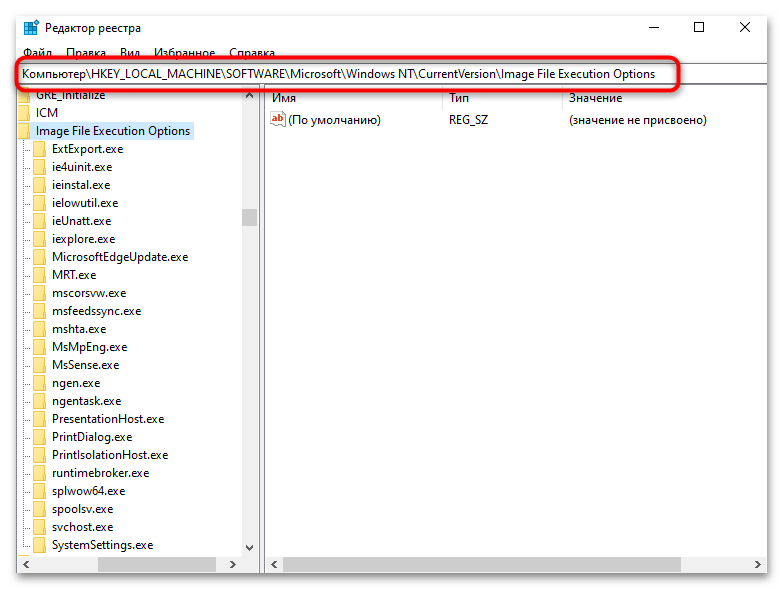Screen dimensions: 783x589
Task: Select the spoolsv.exe key
Action: pos(82,509)
